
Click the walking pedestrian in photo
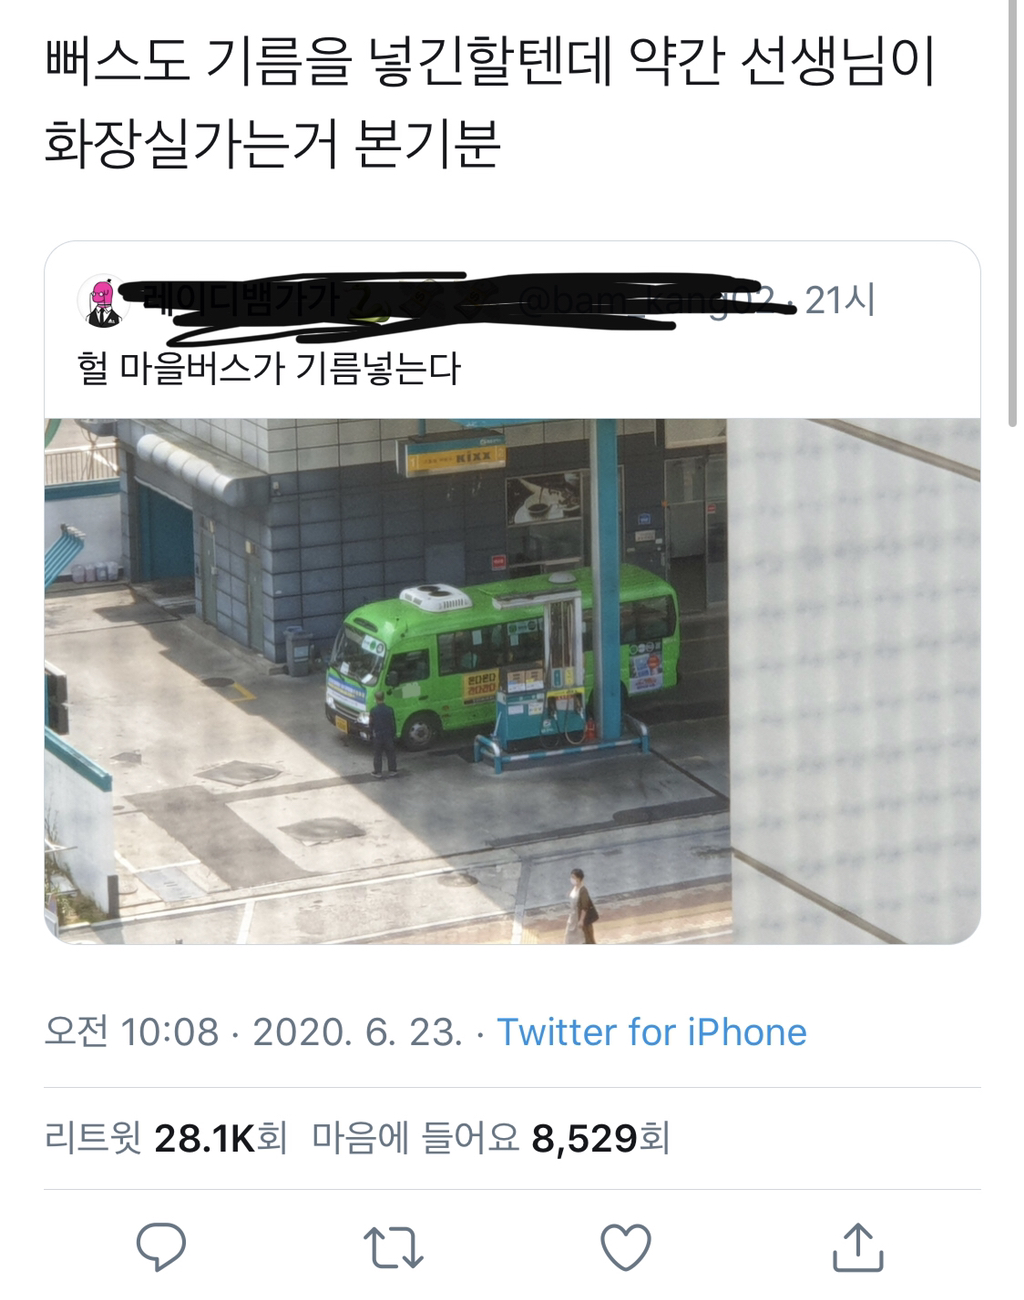pyautogui.click(x=582, y=906)
